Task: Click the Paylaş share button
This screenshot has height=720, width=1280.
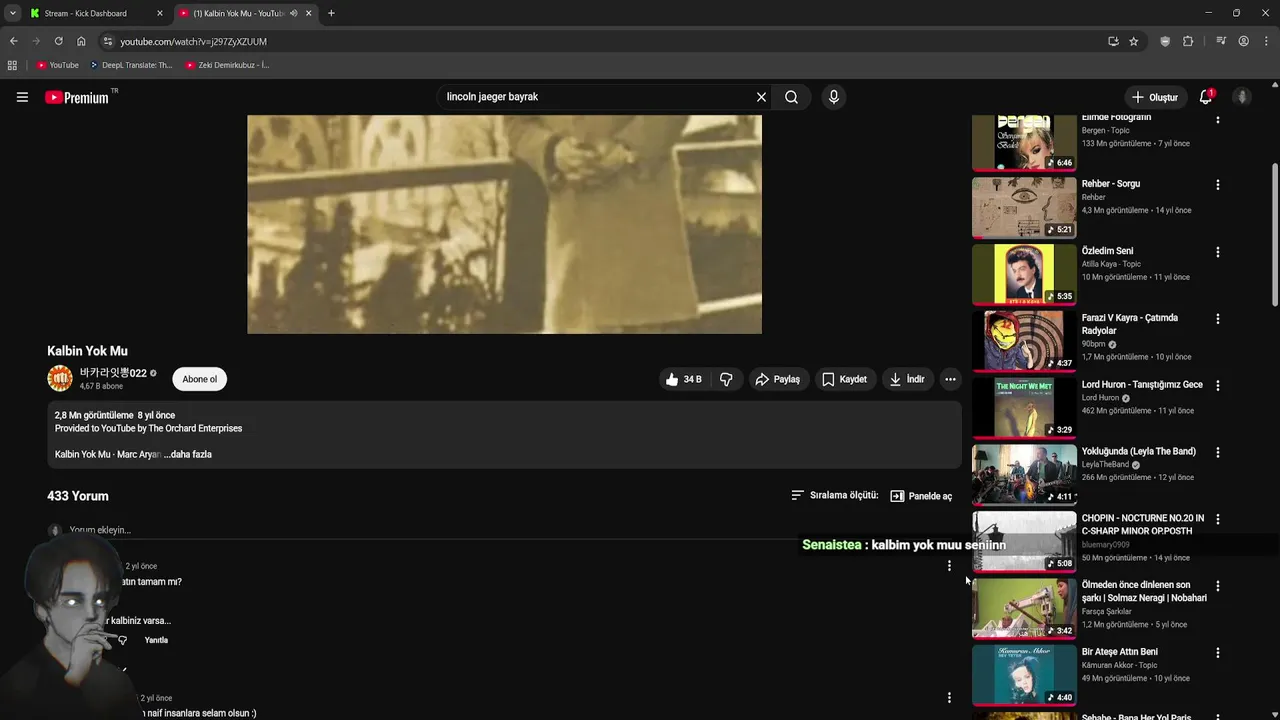Action: tap(778, 379)
